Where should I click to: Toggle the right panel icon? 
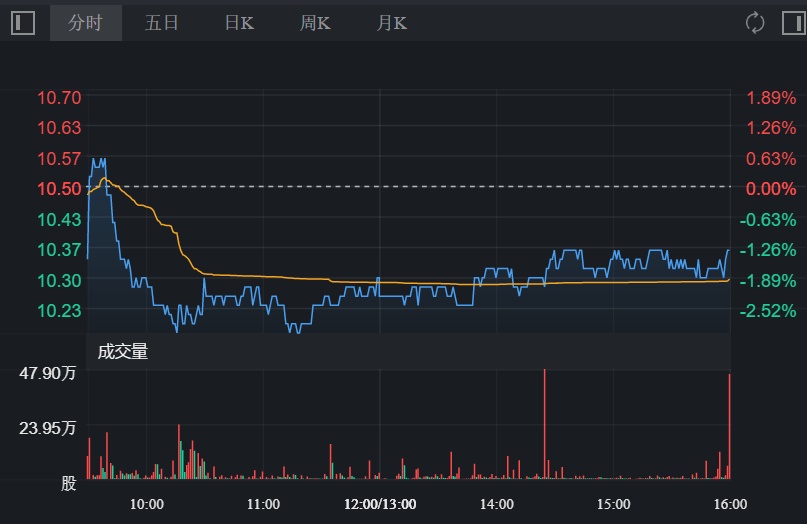tap(793, 23)
